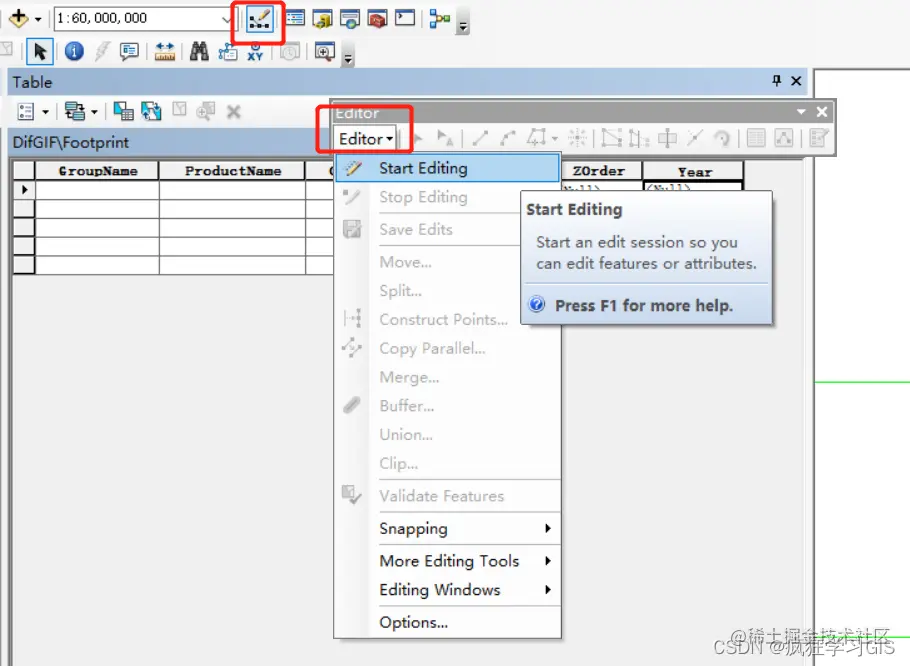Open the Find Route tool

(x=228, y=52)
